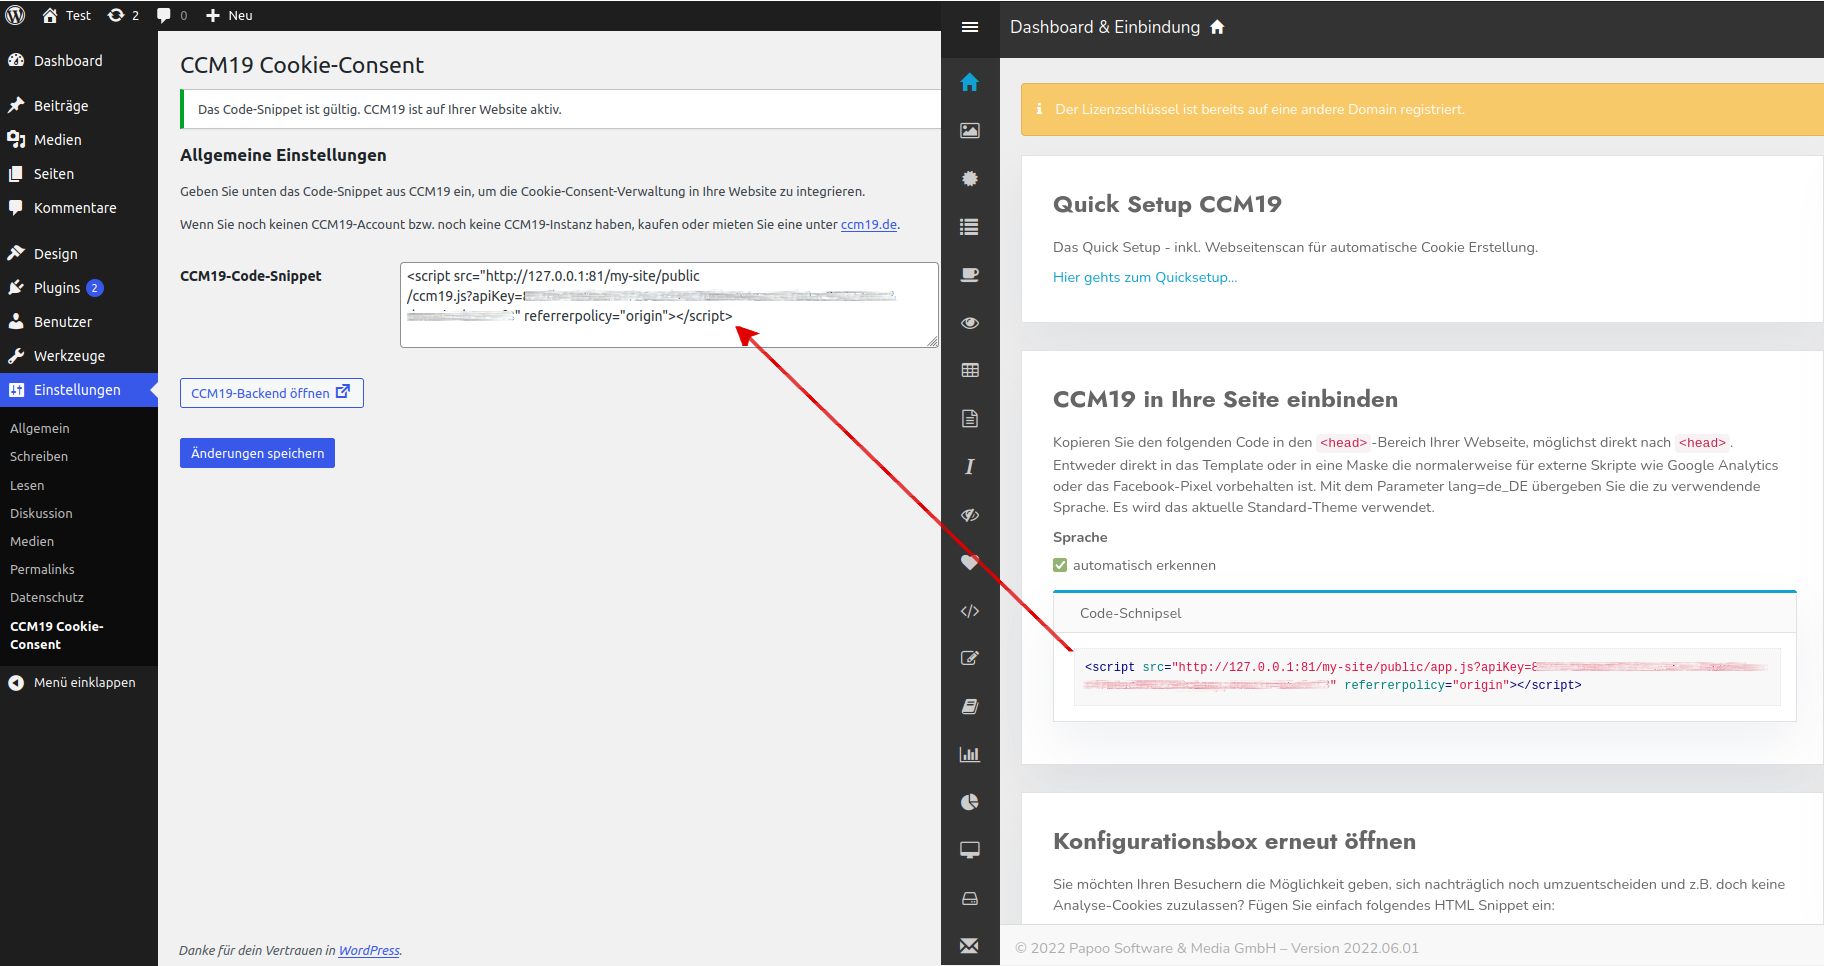Toggle the crossed-out eye icon in the sidebar
The width and height of the screenshot is (1824, 966).
[969, 515]
